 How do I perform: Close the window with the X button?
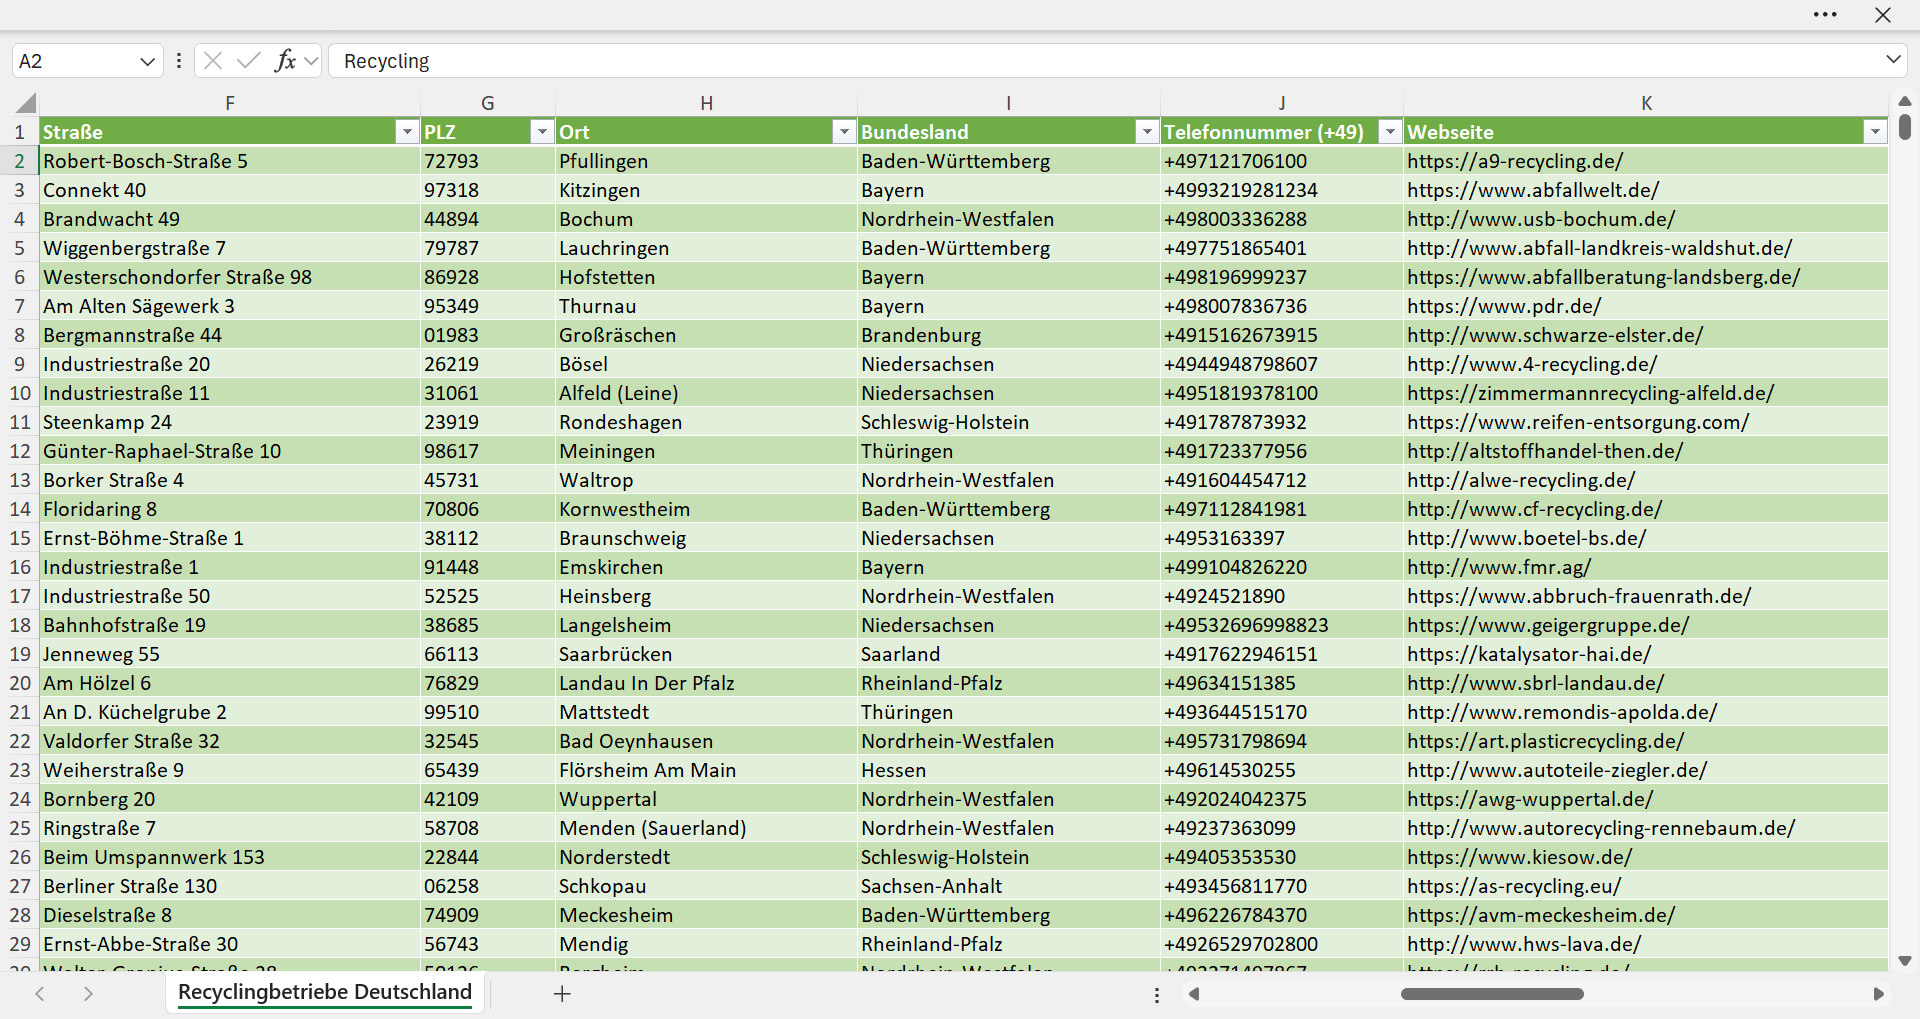pyautogui.click(x=1883, y=15)
